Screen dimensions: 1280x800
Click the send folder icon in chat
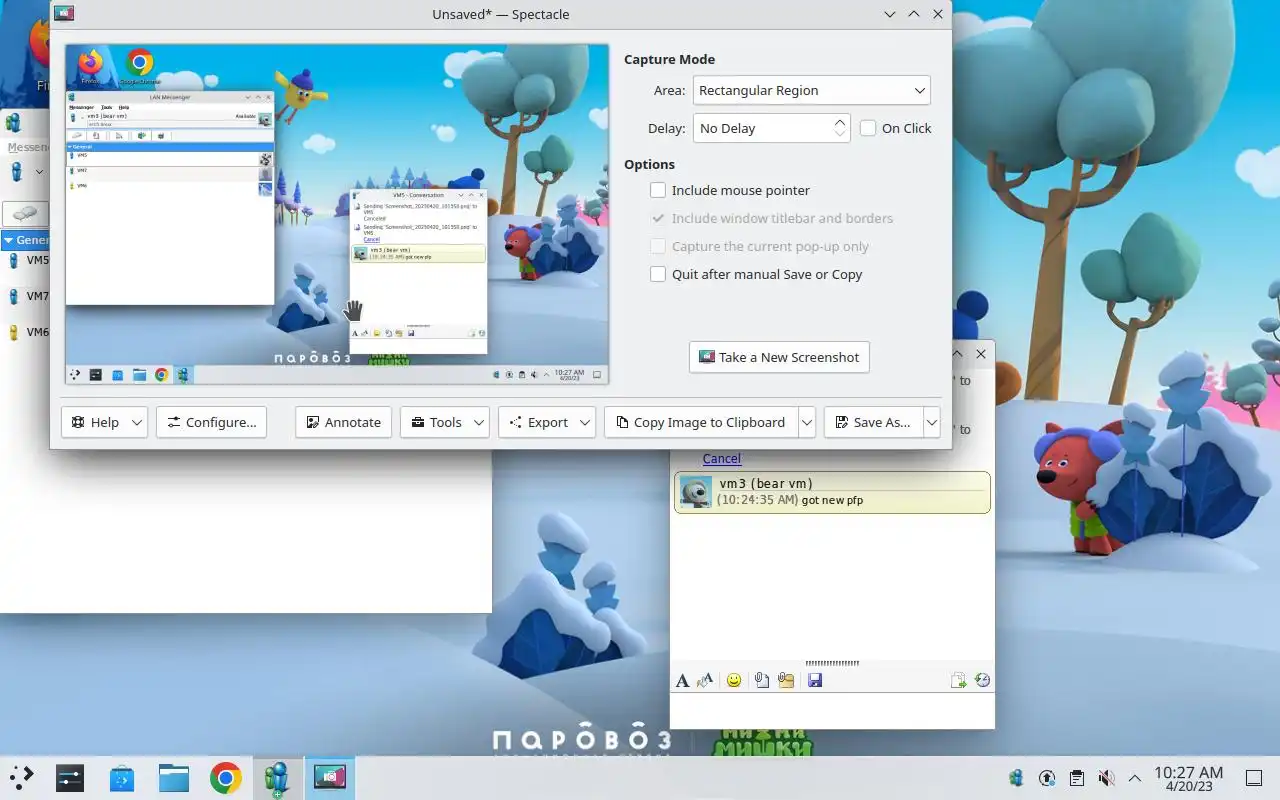coord(786,680)
